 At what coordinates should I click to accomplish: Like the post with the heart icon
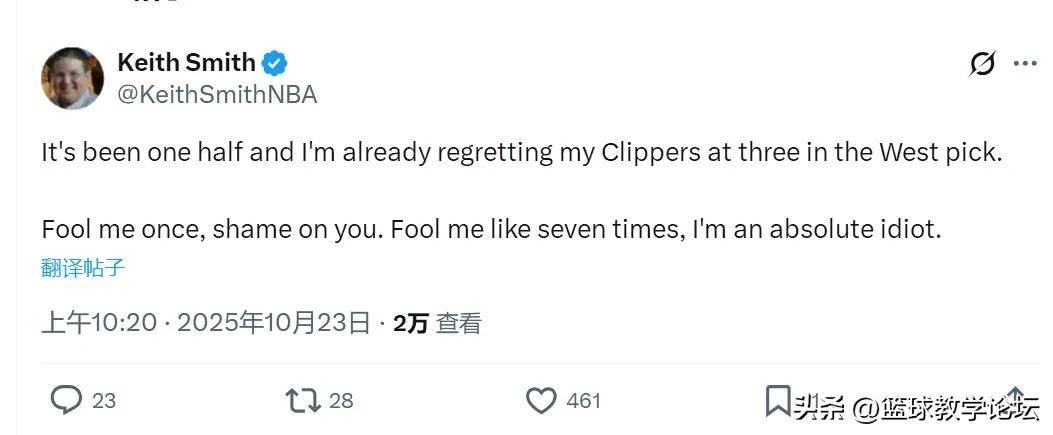click(541, 401)
